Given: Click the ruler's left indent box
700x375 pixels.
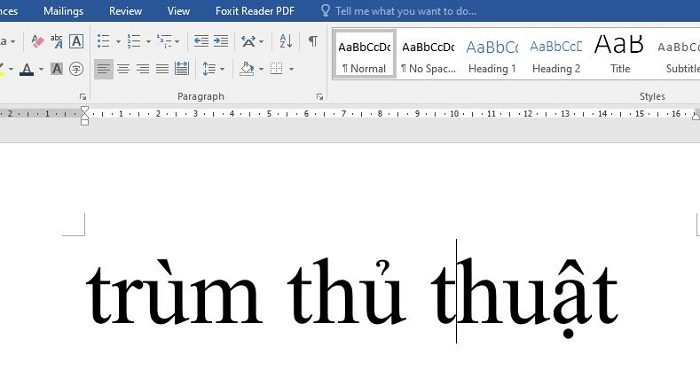Looking at the screenshot, I should point(84,122).
